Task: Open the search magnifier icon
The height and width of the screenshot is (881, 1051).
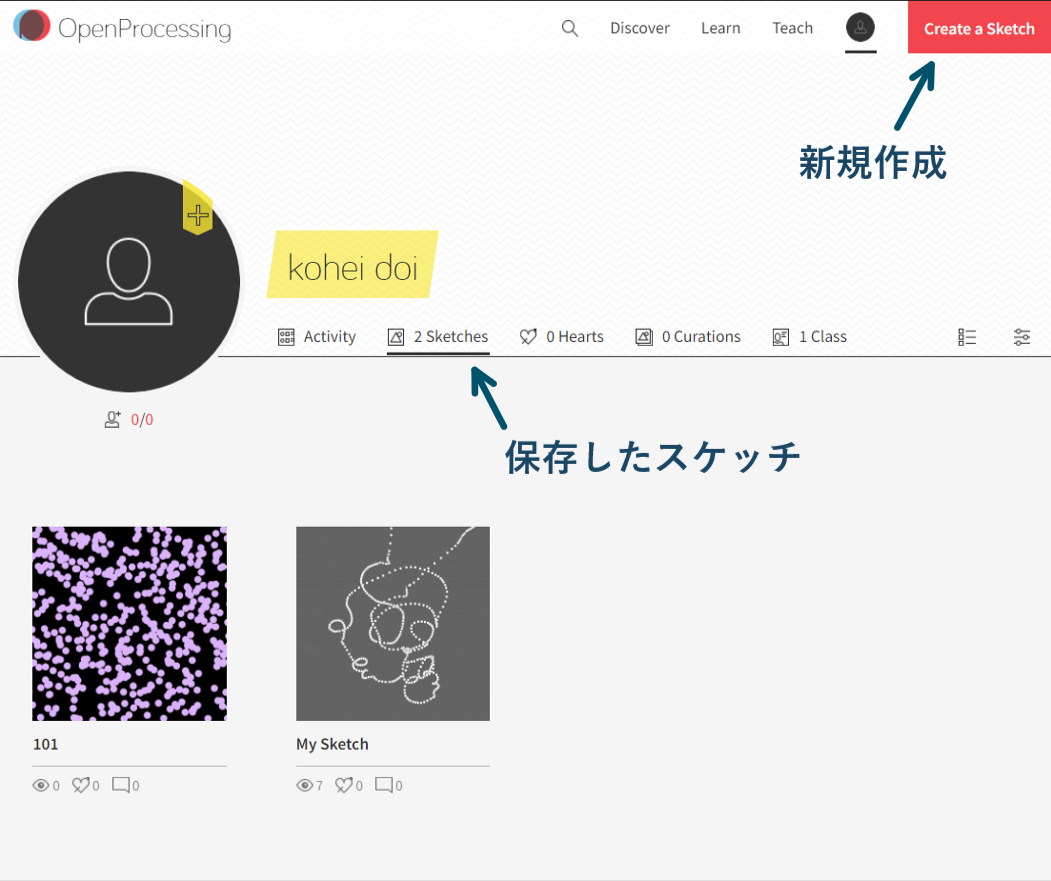Action: pos(570,28)
